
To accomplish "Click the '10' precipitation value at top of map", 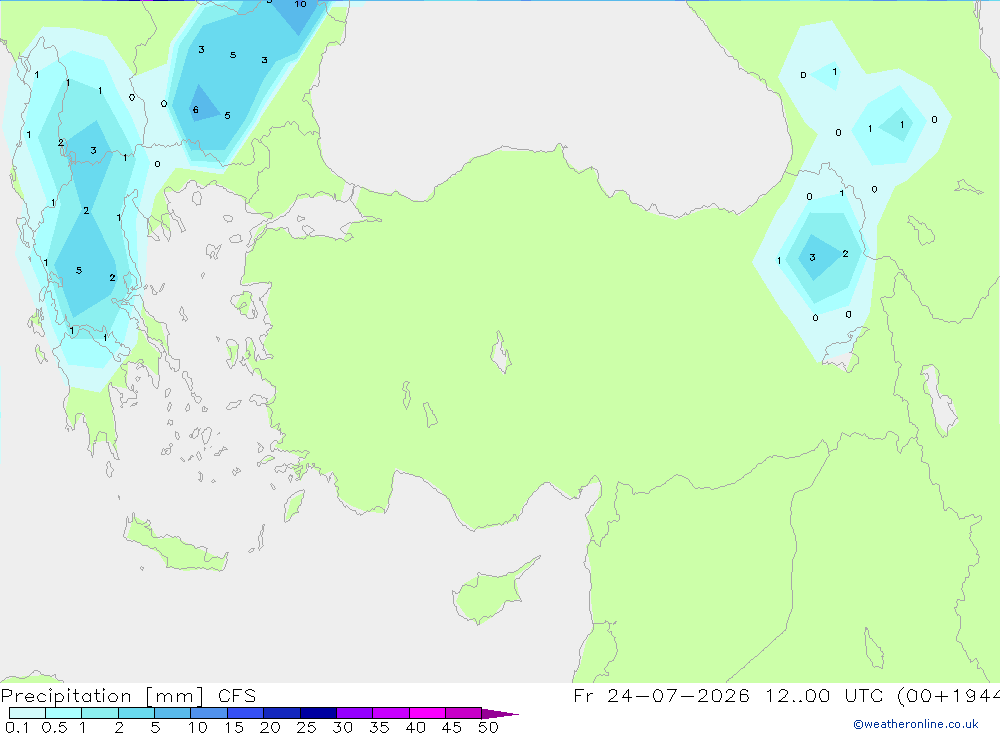I will [300, 4].
